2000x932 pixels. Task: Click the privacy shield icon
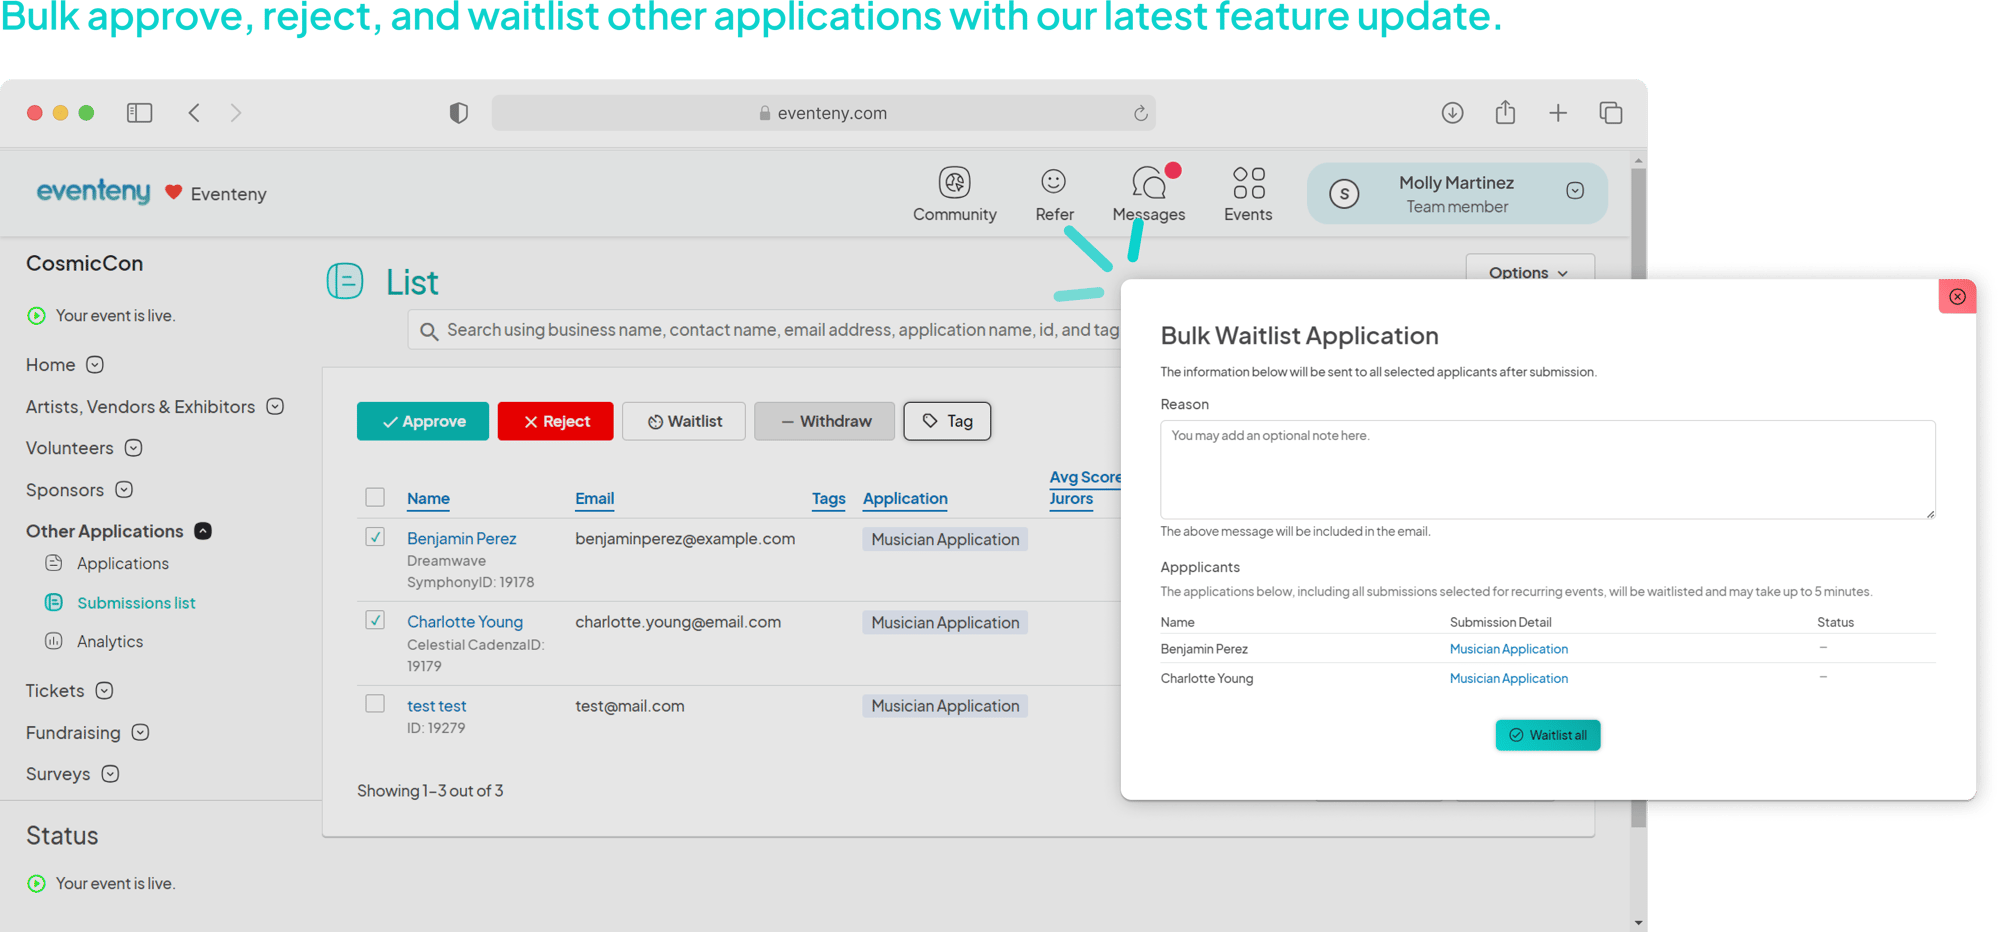pyautogui.click(x=458, y=113)
